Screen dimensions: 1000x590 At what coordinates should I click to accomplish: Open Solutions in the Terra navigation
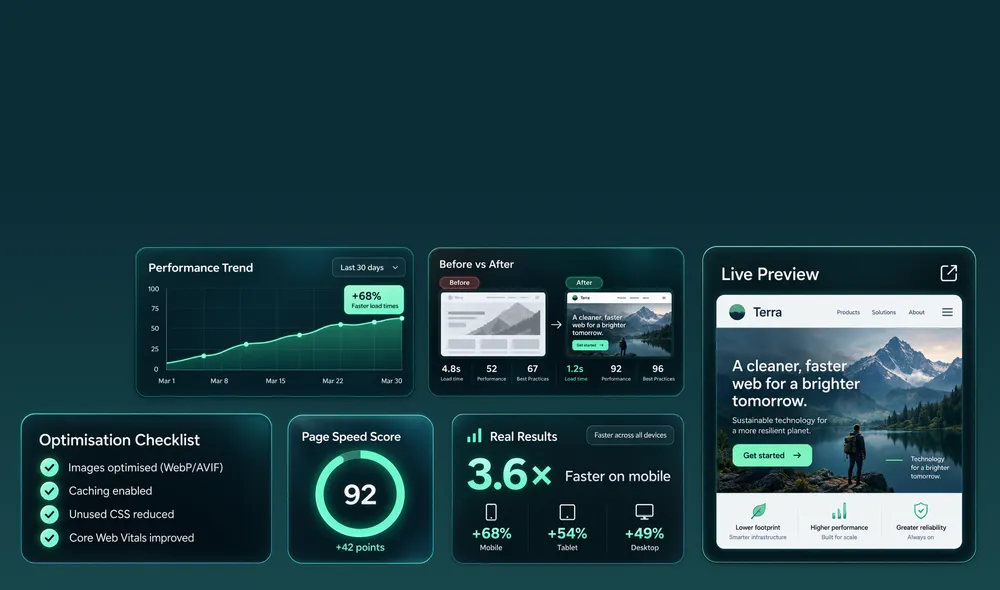[883, 313]
